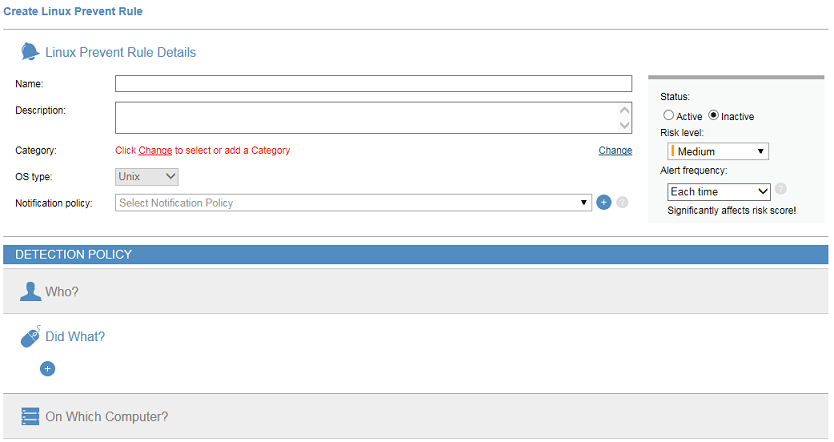Click help icon beside Alert frequency
This screenshot has height=442, width=834.
(781, 189)
